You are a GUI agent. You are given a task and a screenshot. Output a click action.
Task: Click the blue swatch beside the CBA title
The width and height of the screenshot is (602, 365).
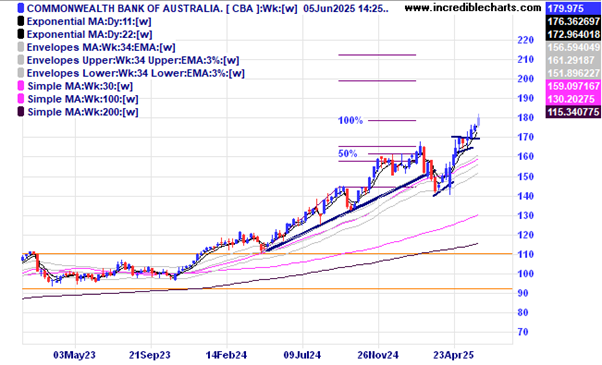[21, 8]
